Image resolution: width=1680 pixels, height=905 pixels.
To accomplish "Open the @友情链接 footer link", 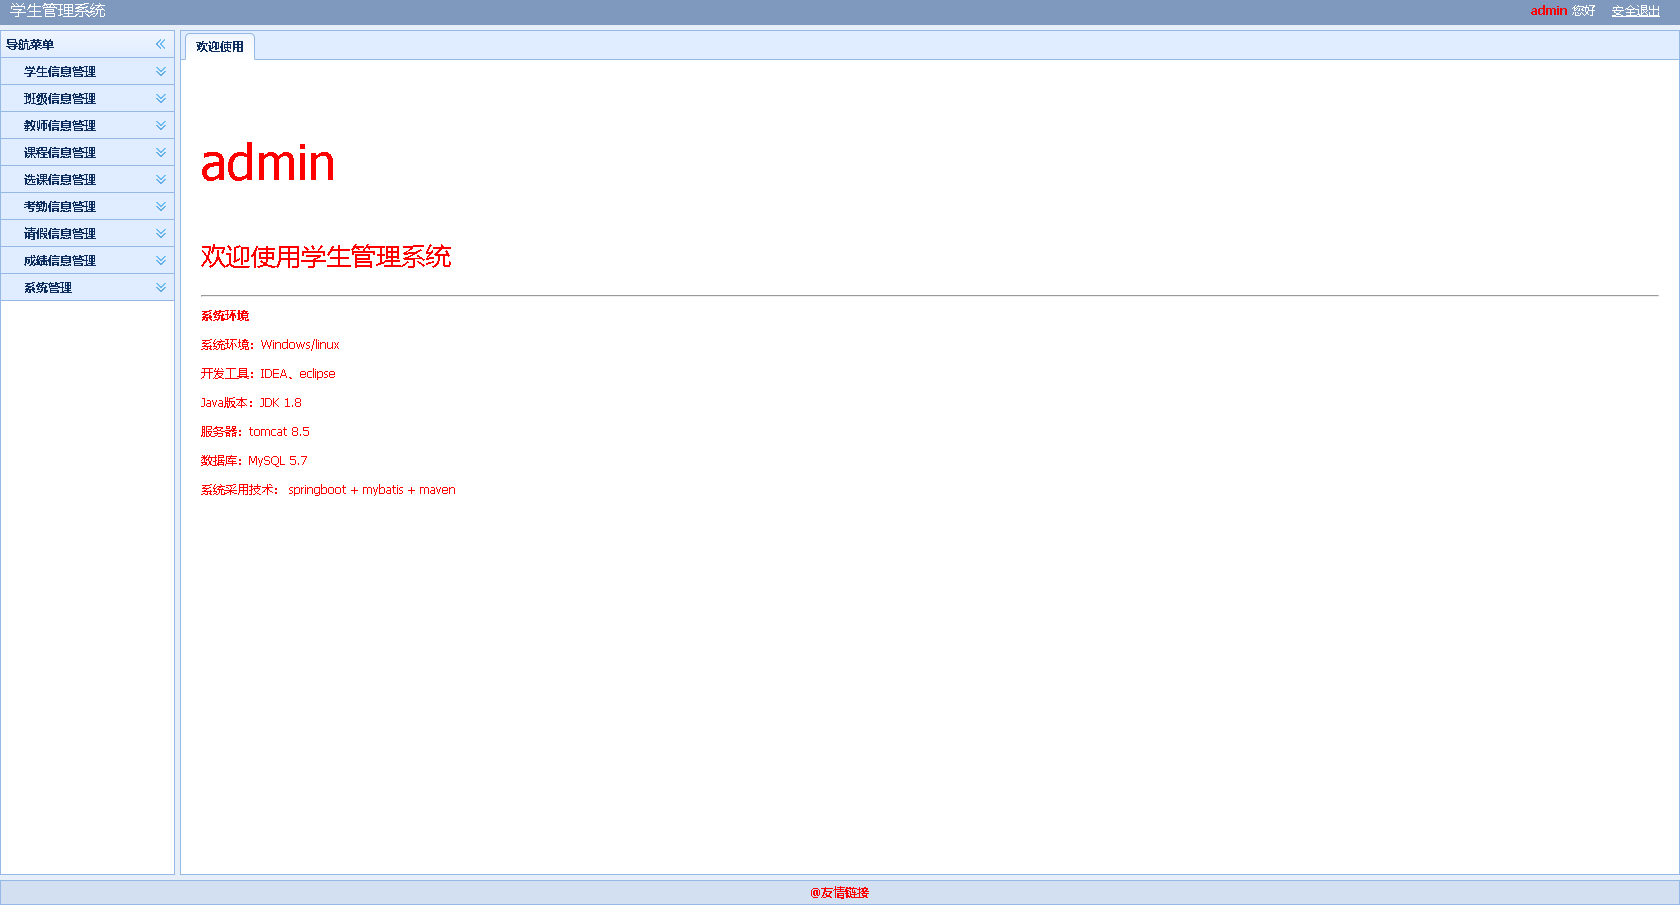I will pos(840,893).
